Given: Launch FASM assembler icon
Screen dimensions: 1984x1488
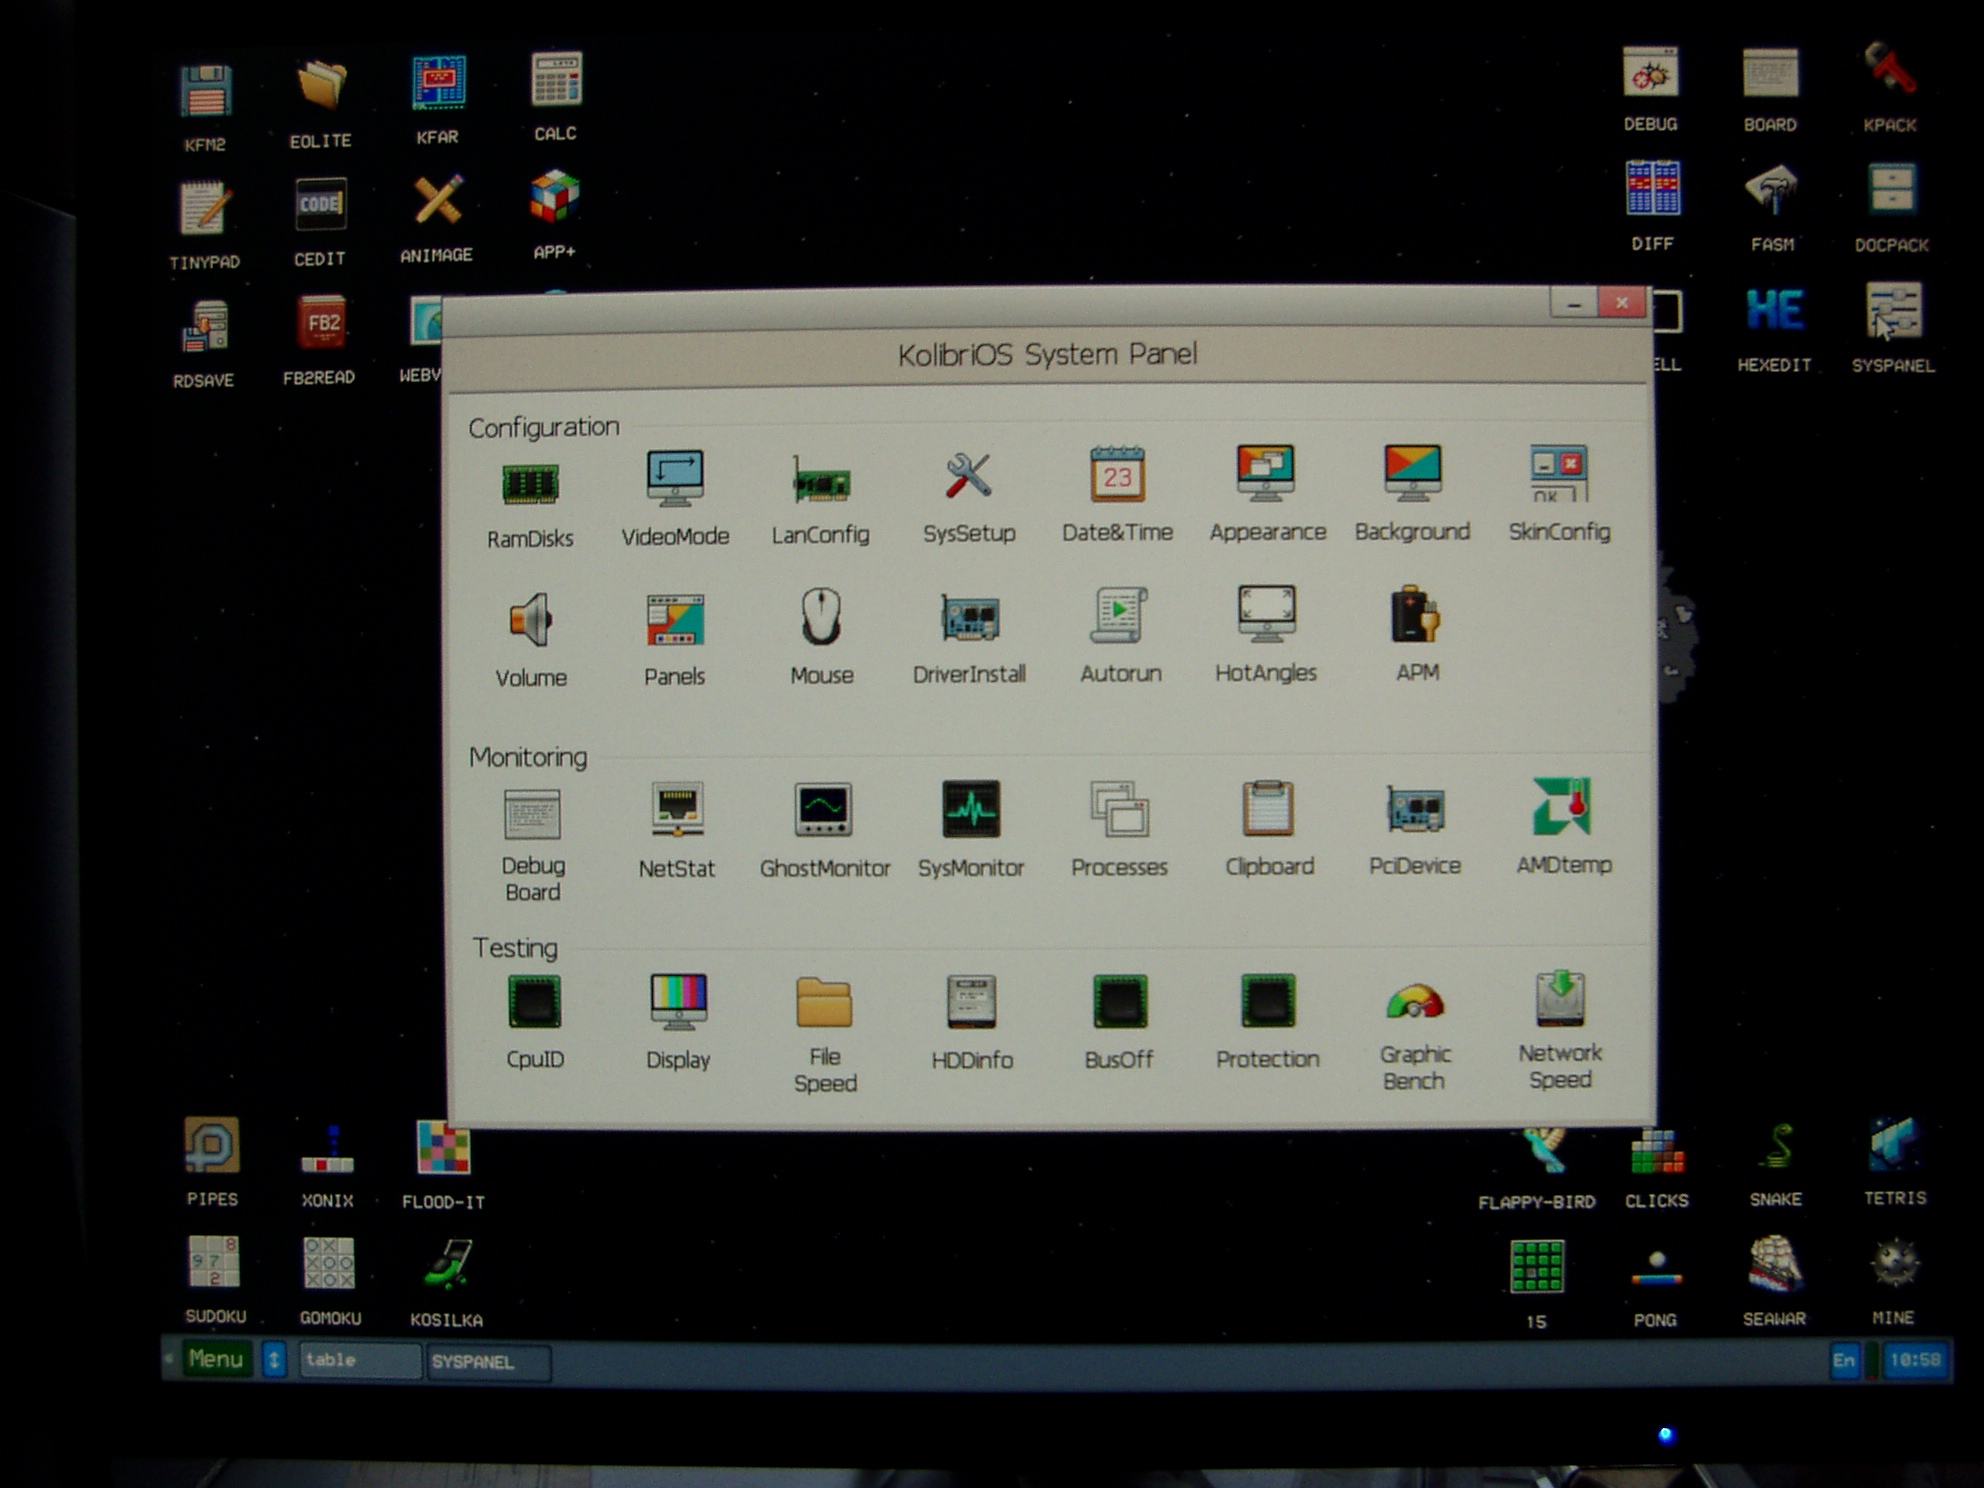Looking at the screenshot, I should [1771, 190].
